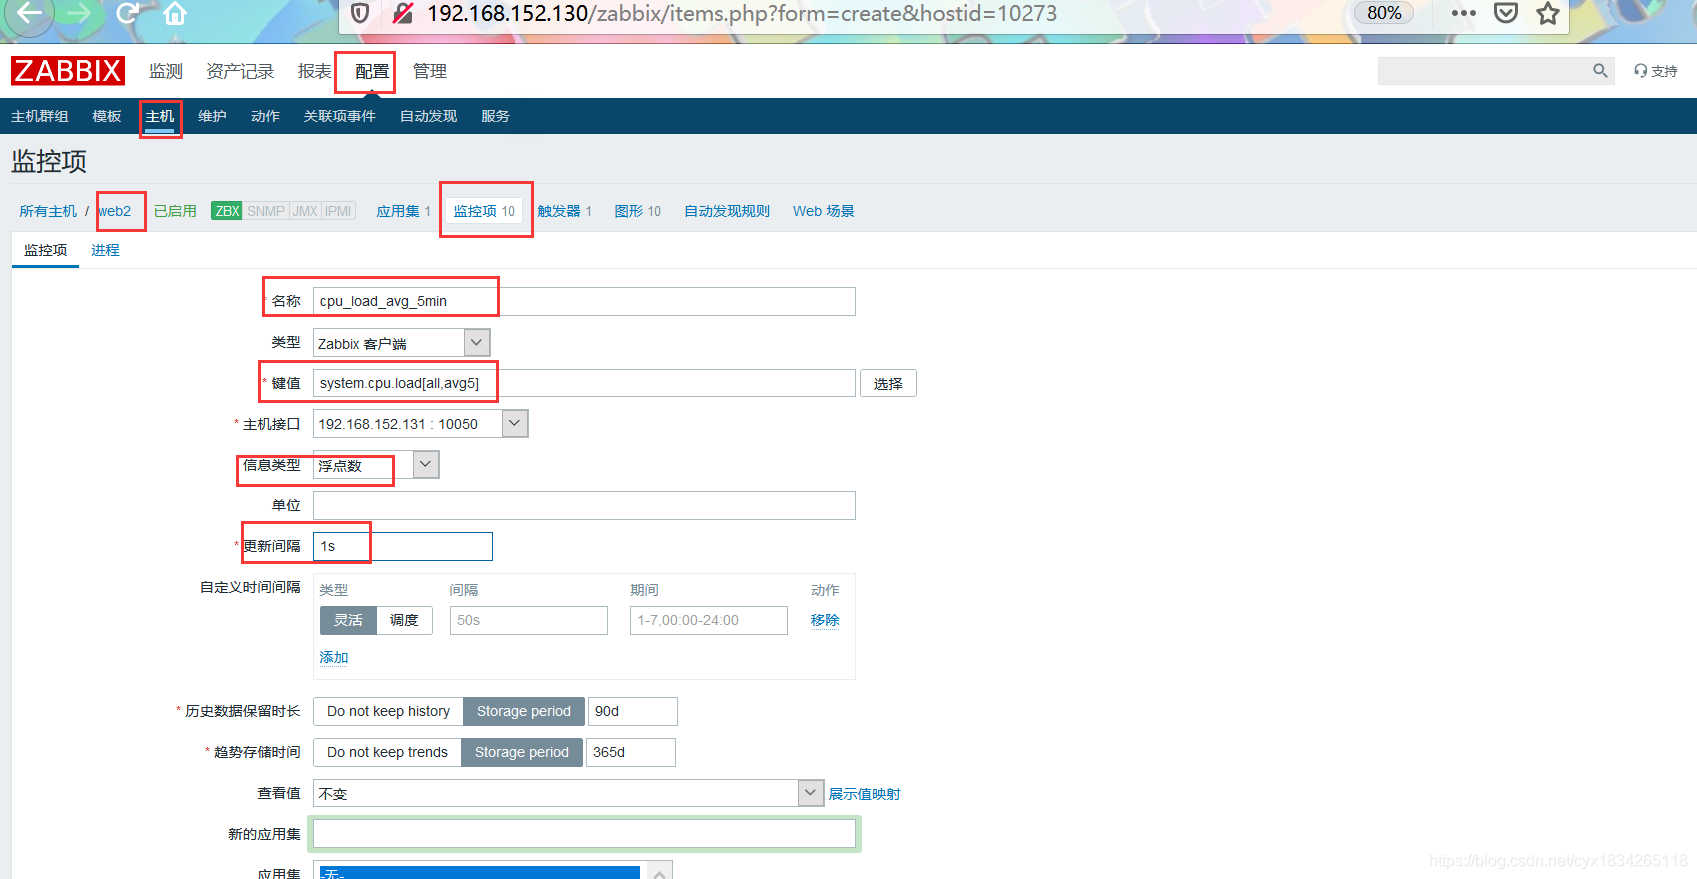
Task: Click insecure connection lock icon
Action: 403,13
